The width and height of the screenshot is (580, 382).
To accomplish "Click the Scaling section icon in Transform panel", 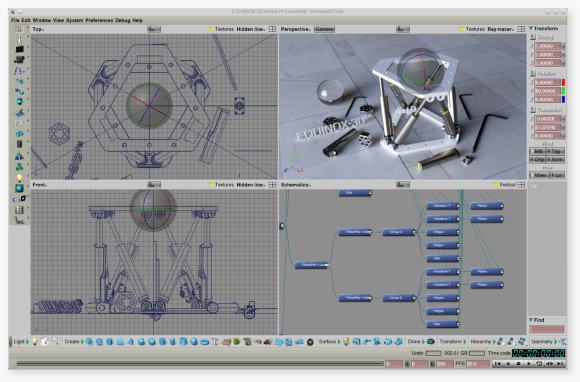I will pos(533,37).
